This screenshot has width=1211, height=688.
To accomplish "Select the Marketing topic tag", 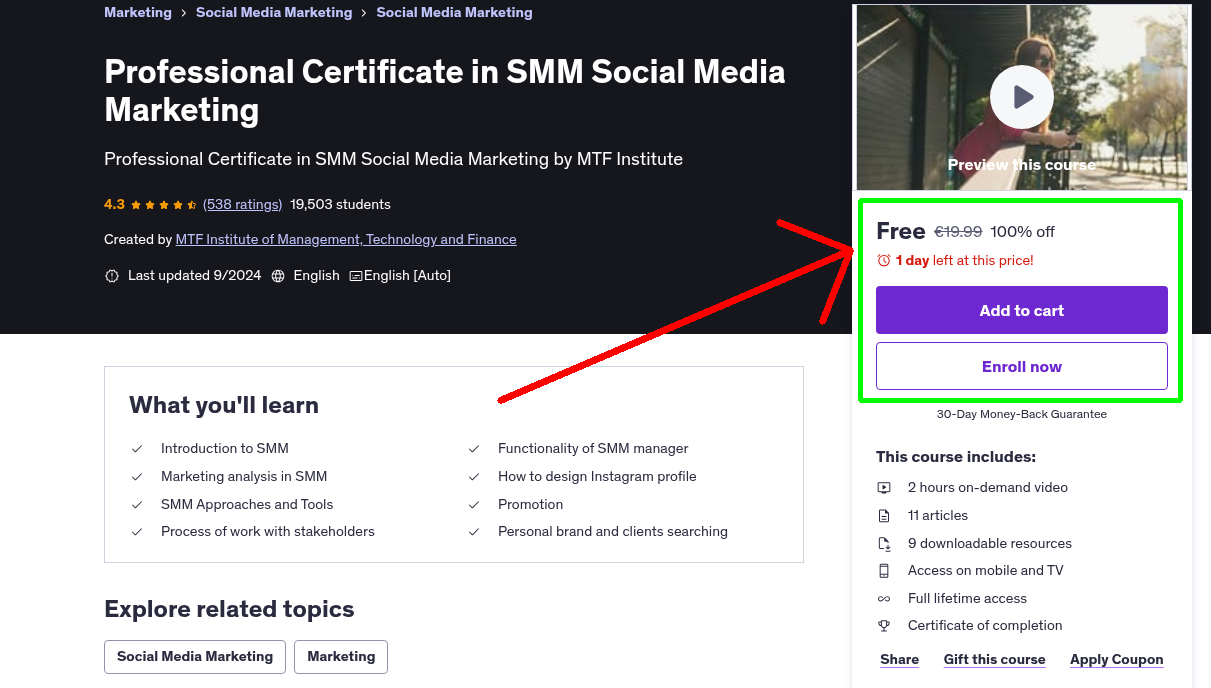I will coord(341,657).
